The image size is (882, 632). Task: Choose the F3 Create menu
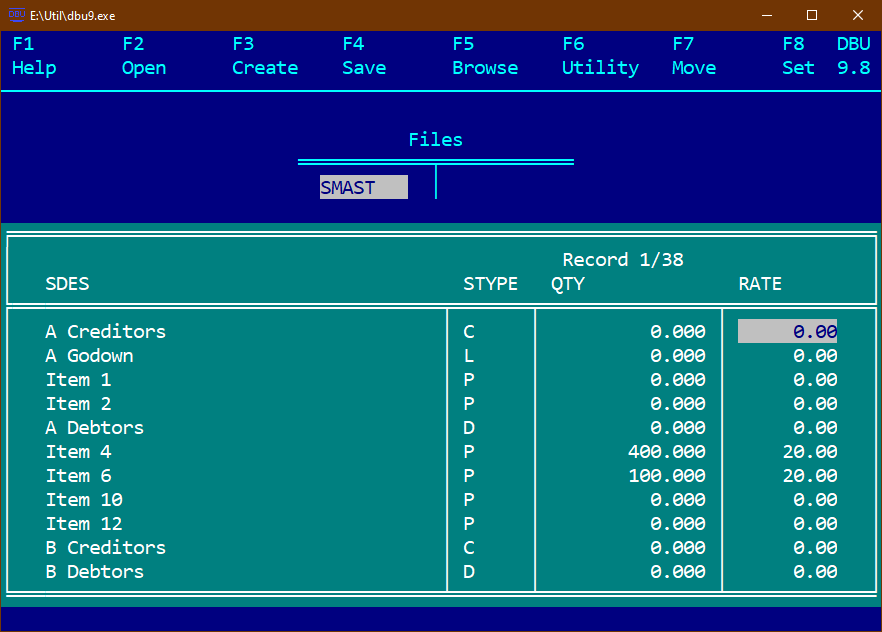[x=265, y=57]
